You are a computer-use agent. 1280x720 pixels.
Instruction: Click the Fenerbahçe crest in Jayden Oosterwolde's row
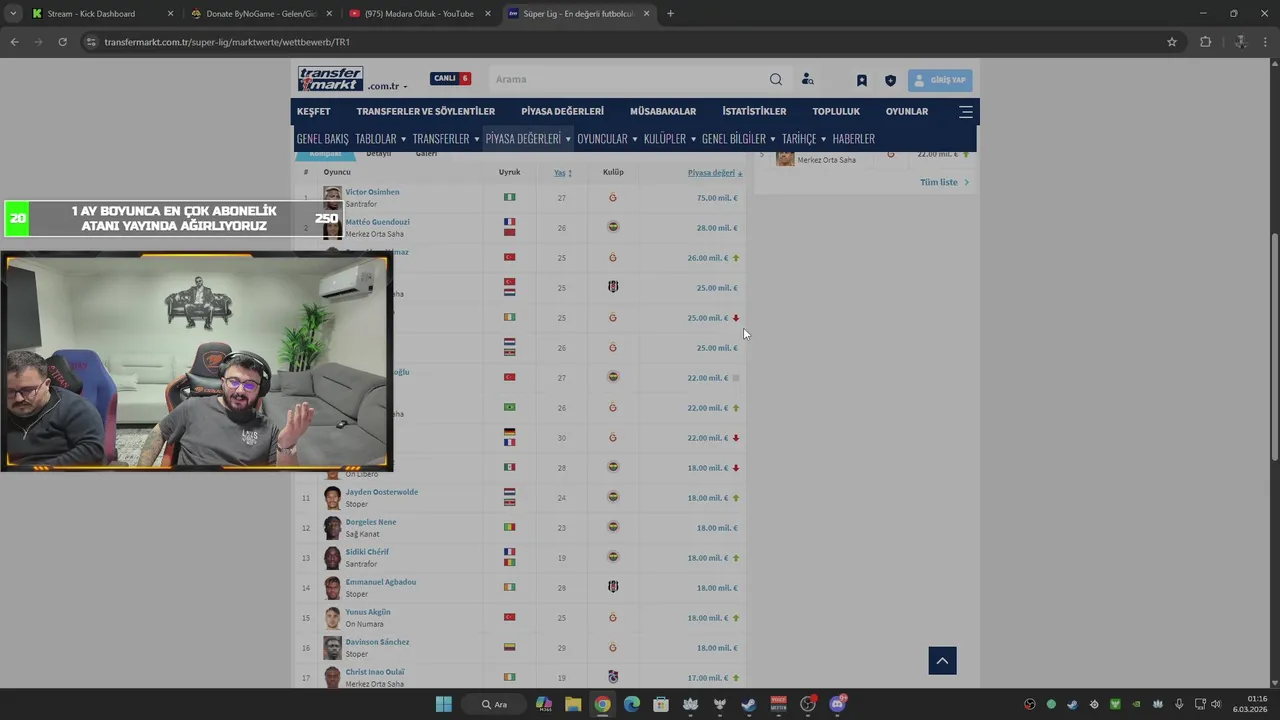point(613,497)
